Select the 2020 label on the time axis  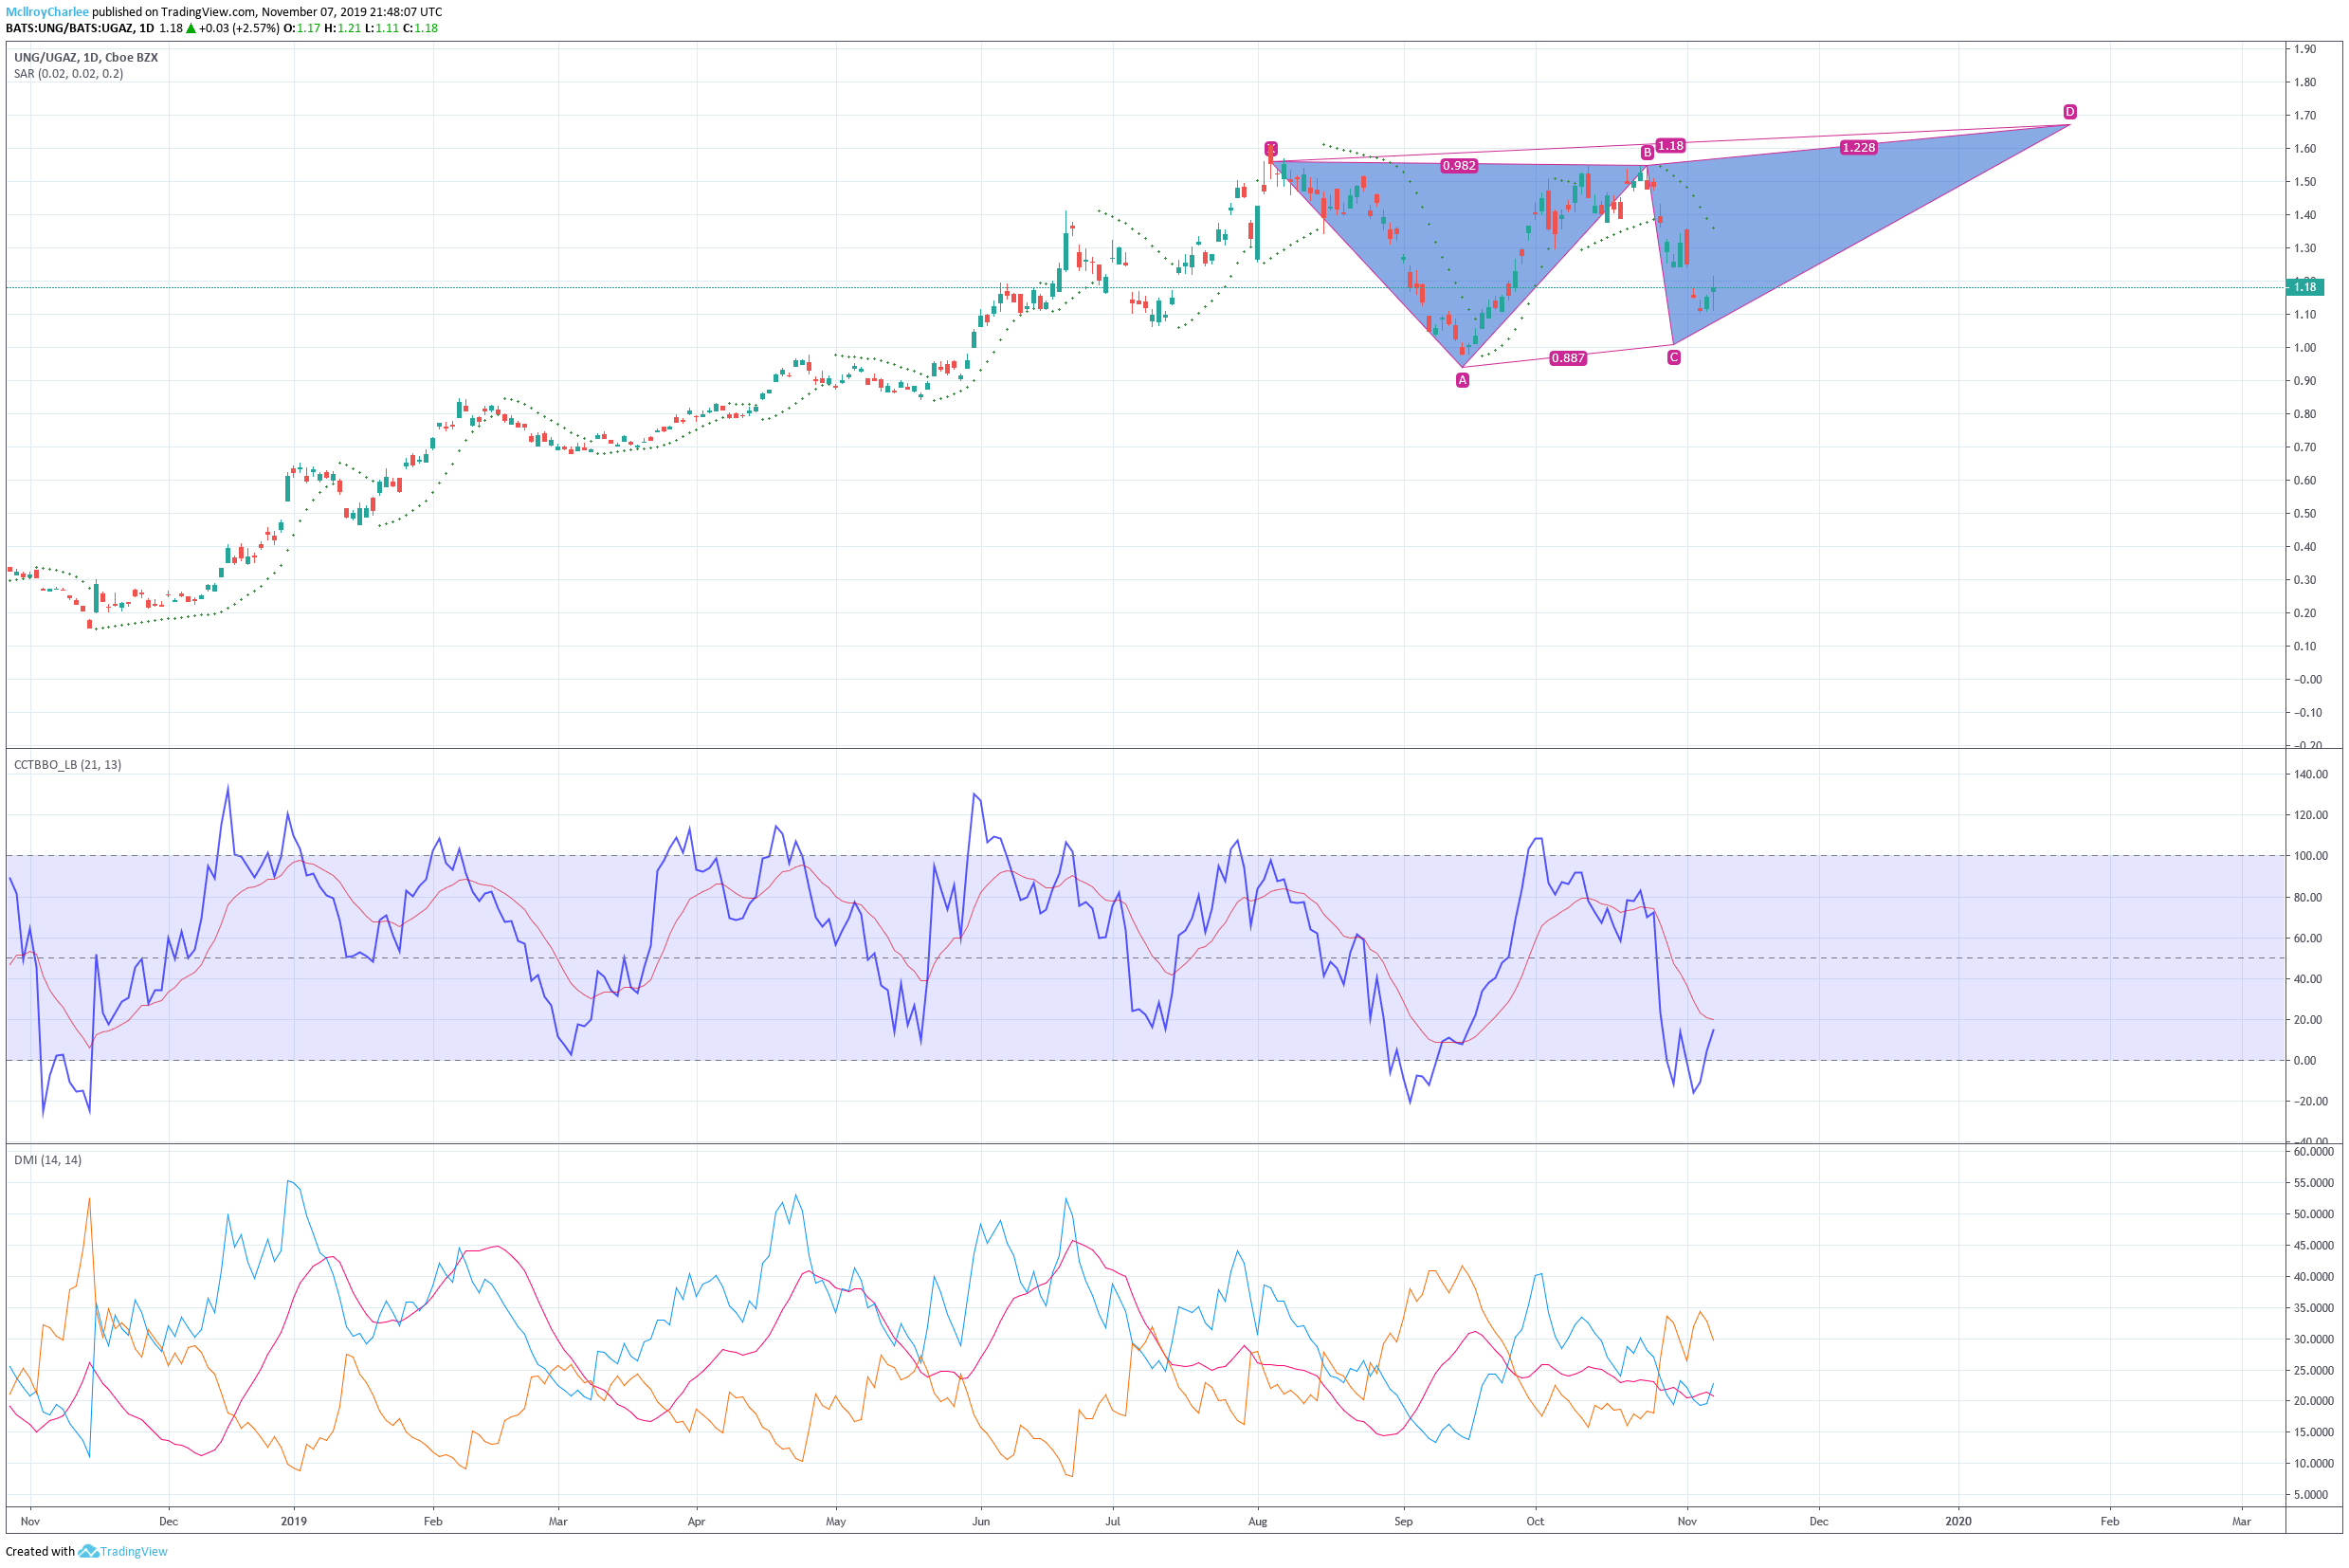pyautogui.click(x=1958, y=1521)
